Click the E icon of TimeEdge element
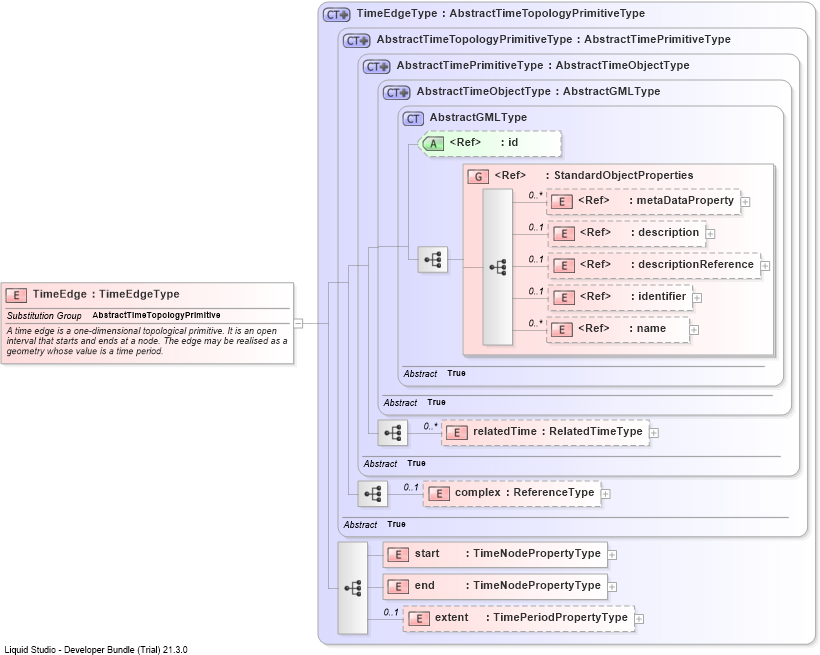 click(x=16, y=295)
